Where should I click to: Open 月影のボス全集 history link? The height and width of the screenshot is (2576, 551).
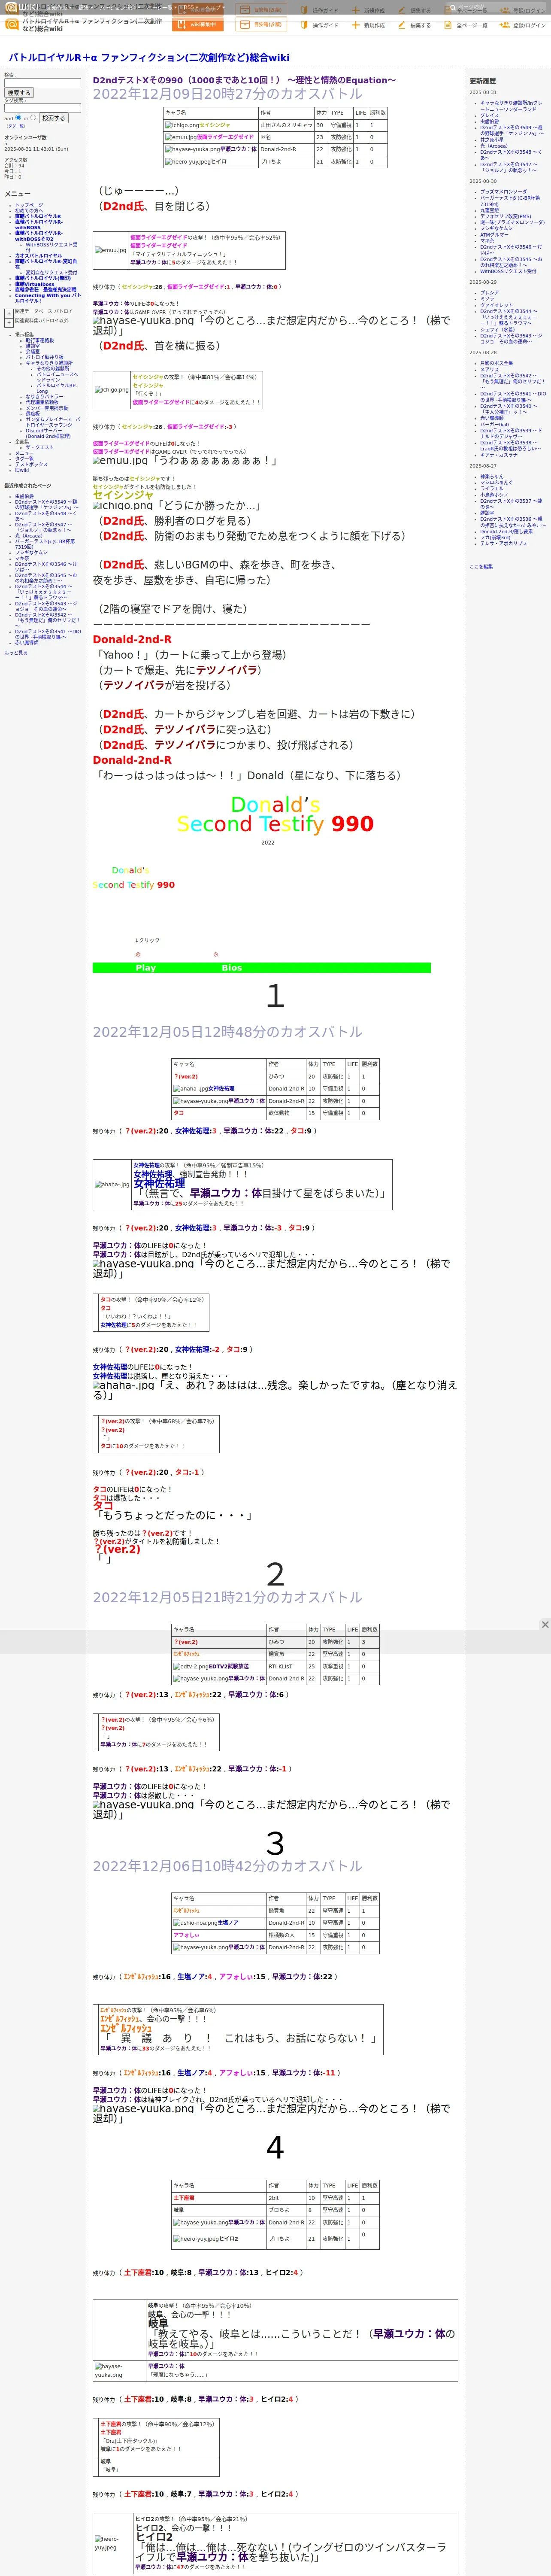[496, 363]
